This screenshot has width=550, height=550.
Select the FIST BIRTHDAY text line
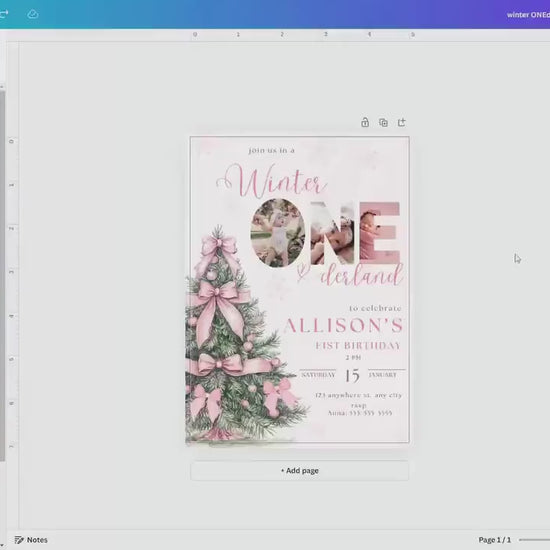(x=358, y=346)
